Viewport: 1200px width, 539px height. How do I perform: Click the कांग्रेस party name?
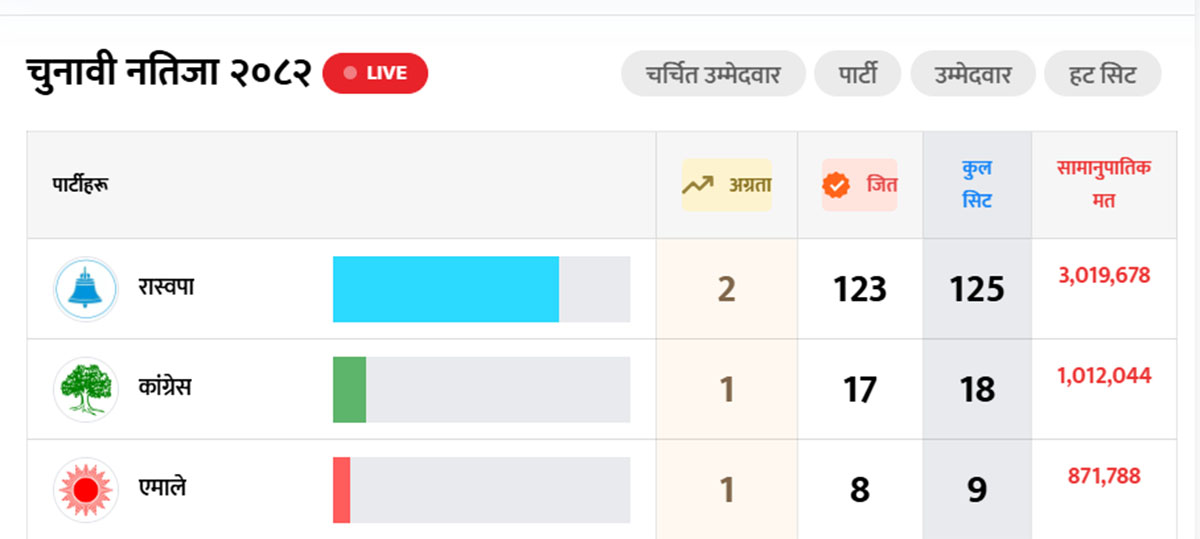point(165,387)
